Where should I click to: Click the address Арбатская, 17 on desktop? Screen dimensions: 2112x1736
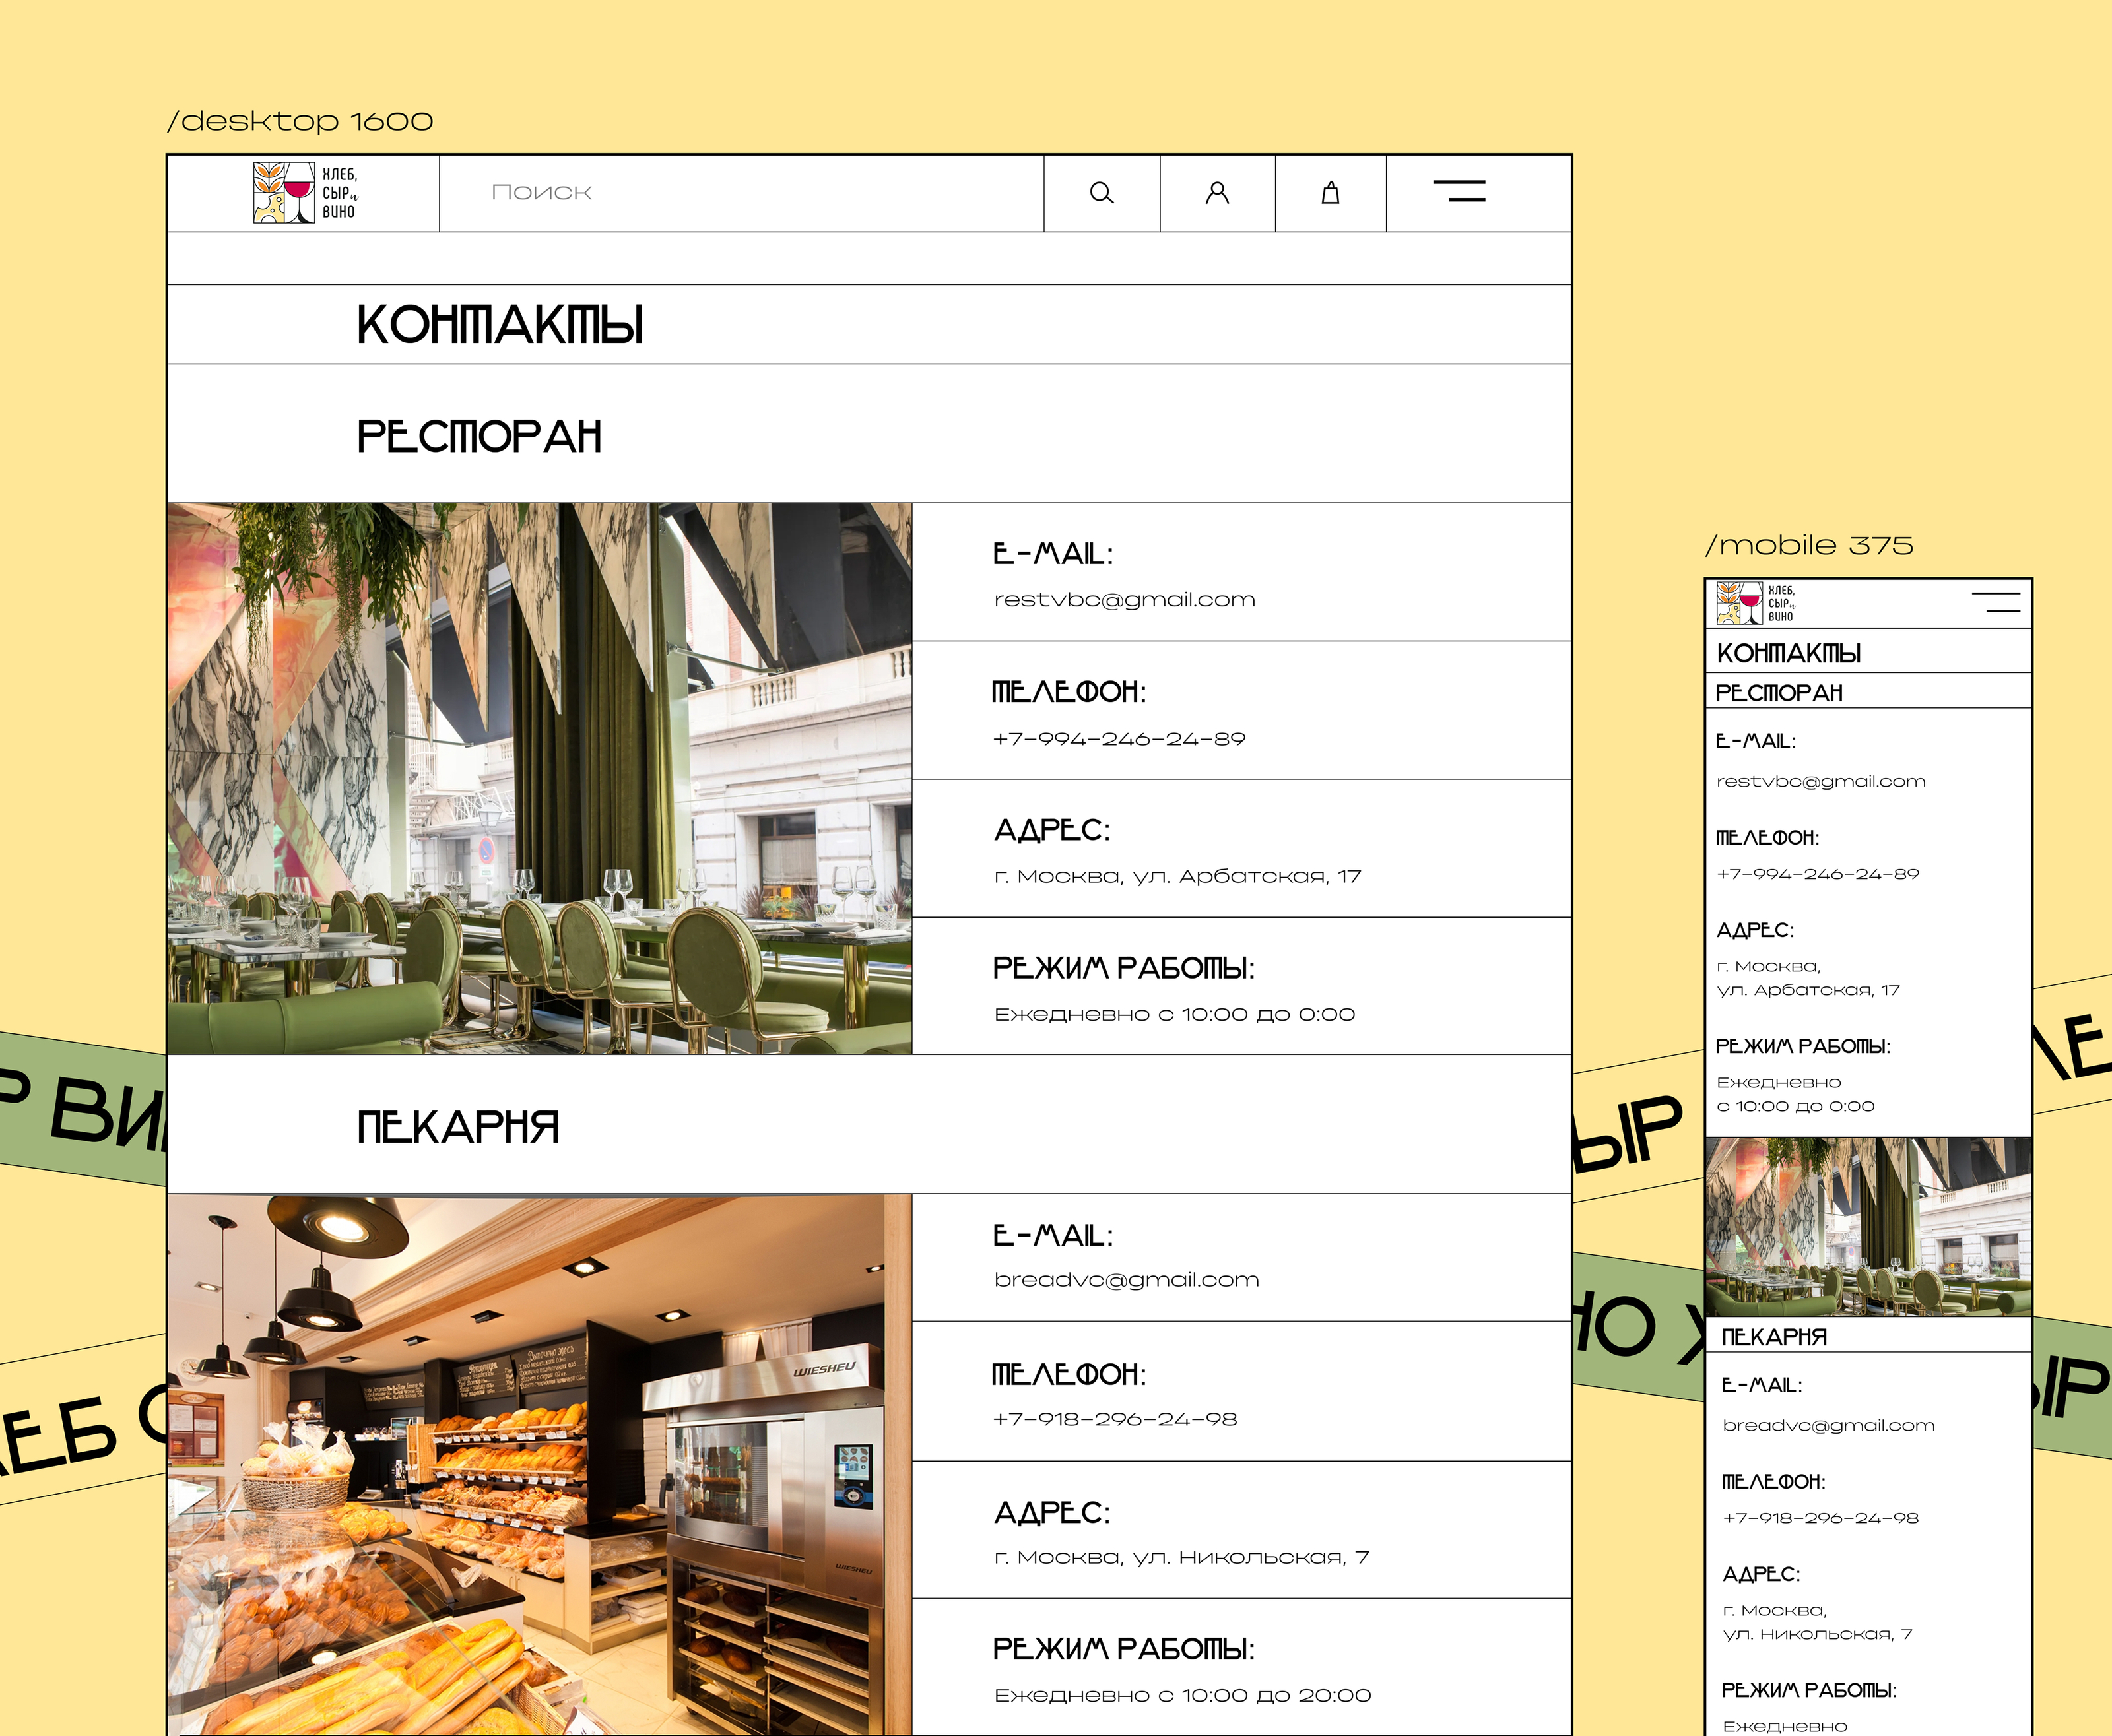[1177, 877]
